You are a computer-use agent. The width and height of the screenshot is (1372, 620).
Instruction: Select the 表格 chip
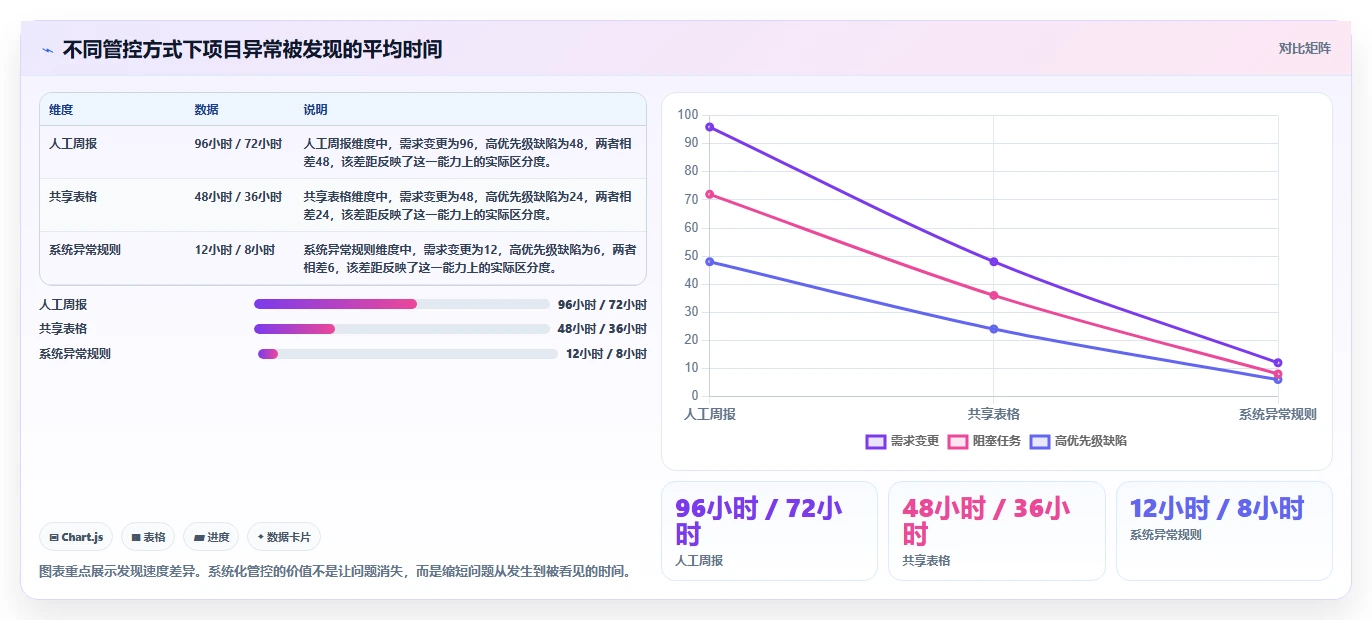[148, 537]
